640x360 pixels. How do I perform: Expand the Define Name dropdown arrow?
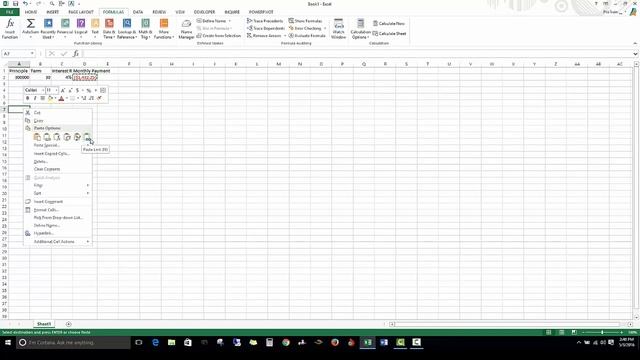[x=229, y=21]
